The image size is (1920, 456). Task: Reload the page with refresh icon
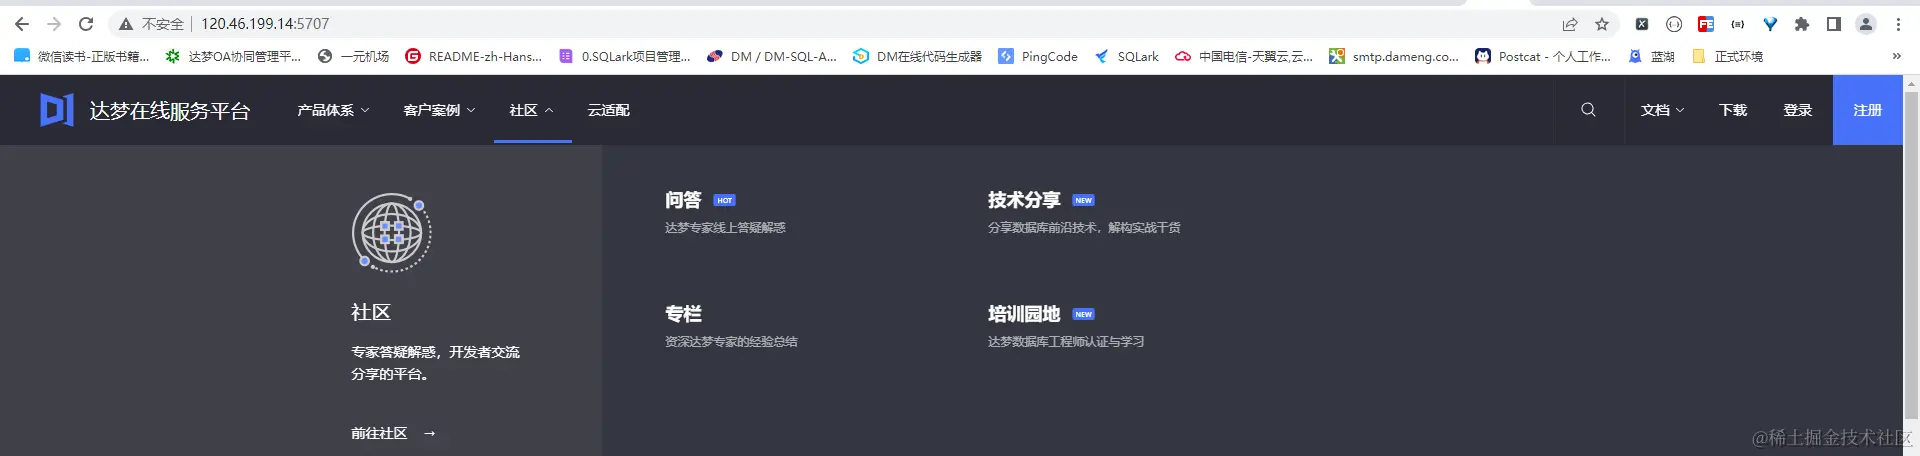click(x=86, y=24)
